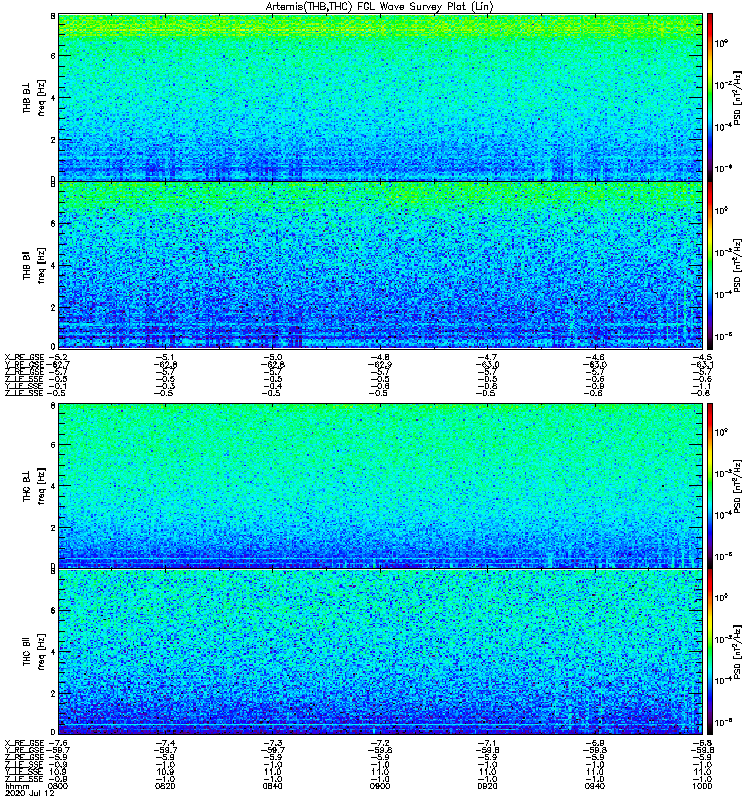750x800 pixels.
Task: Click the 0820 time tick label
Action: [165, 786]
